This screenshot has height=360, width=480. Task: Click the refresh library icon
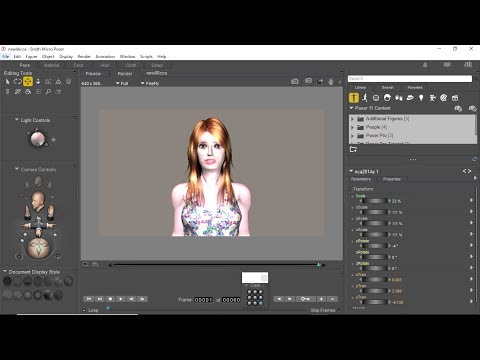[x=474, y=159]
